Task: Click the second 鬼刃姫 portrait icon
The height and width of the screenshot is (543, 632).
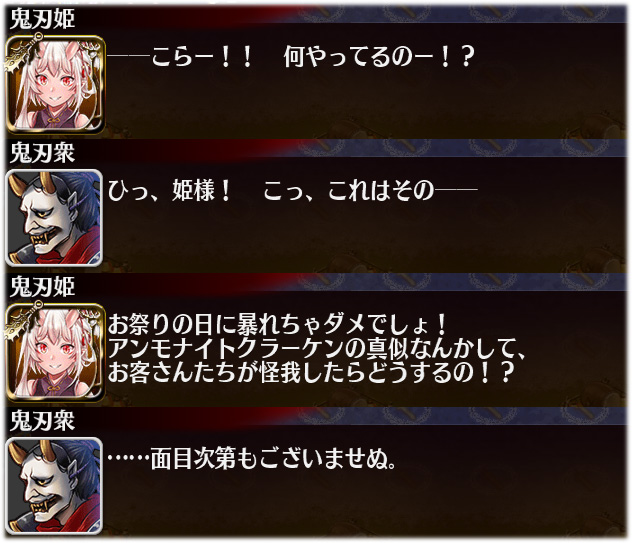Action: tap(56, 352)
